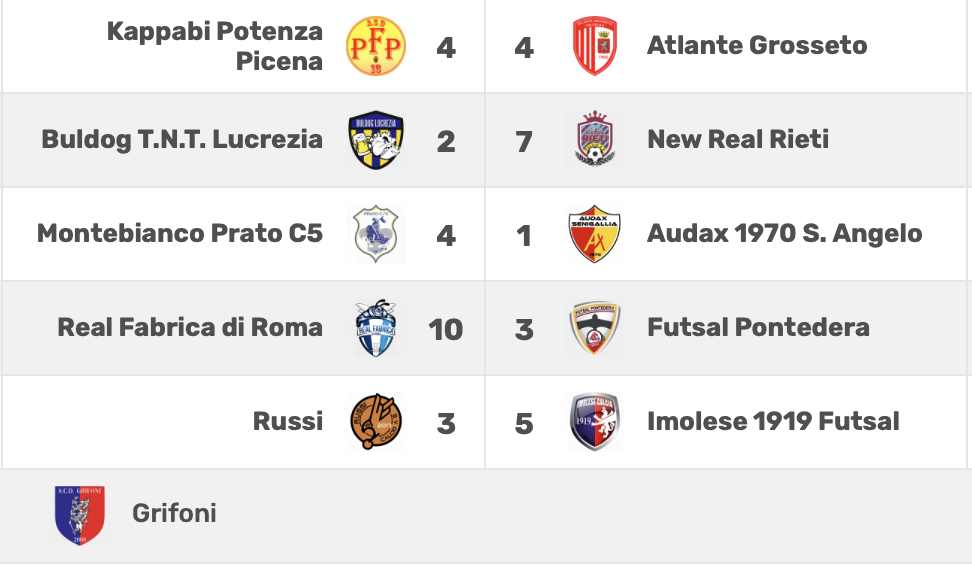
Task: Click the Kappabi Potenza Picena crest
Action: pos(376,46)
